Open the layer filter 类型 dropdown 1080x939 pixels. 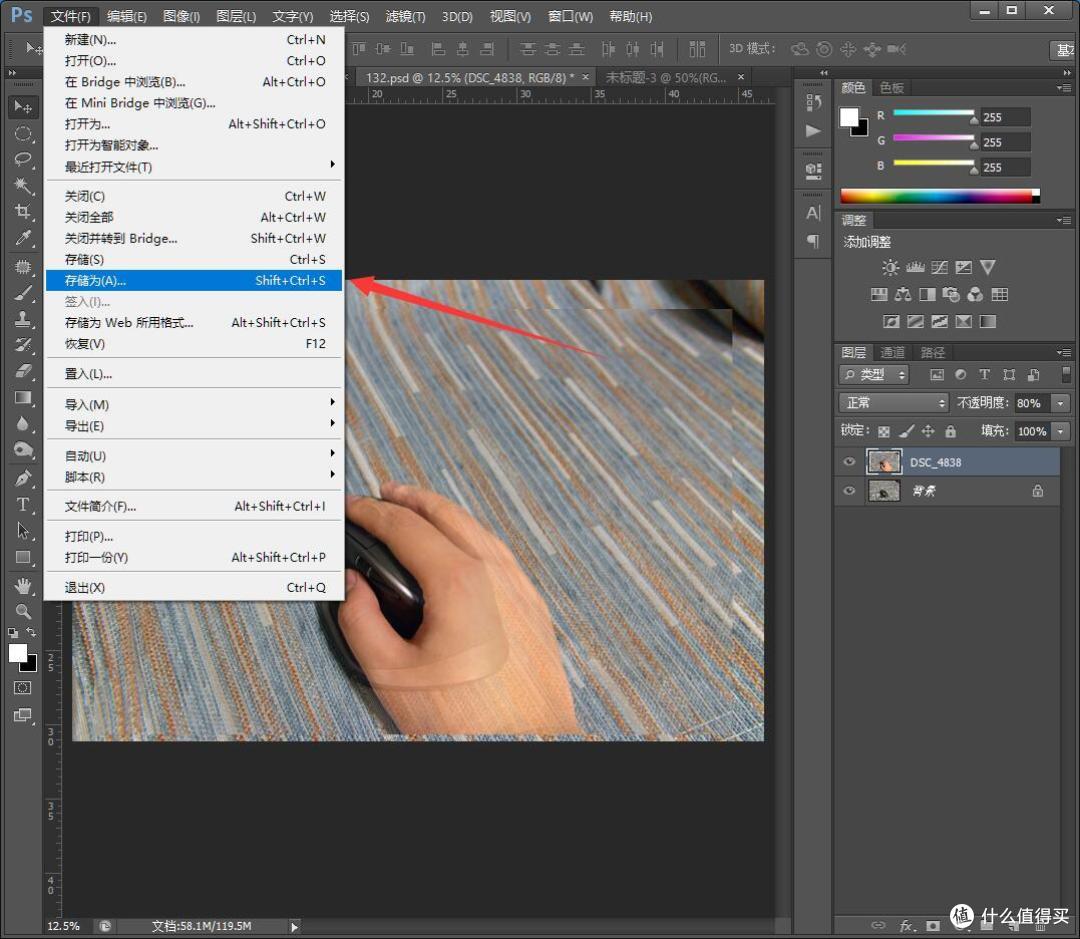875,375
